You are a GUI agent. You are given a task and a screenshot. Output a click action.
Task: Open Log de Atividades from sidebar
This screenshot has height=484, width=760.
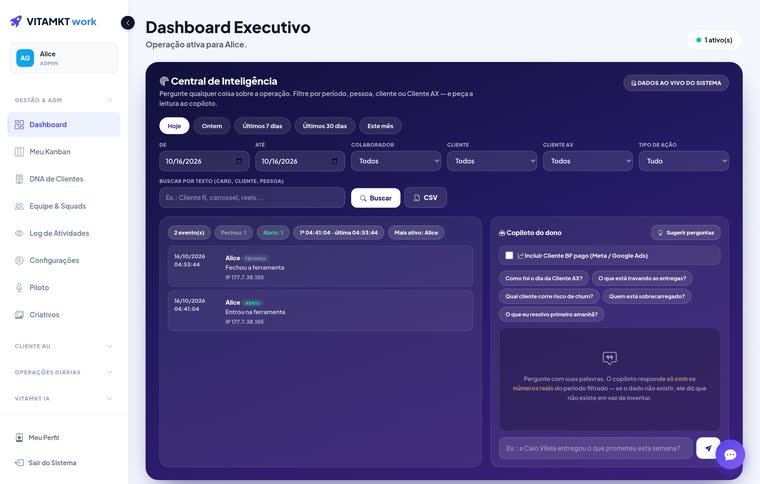[x=63, y=233]
